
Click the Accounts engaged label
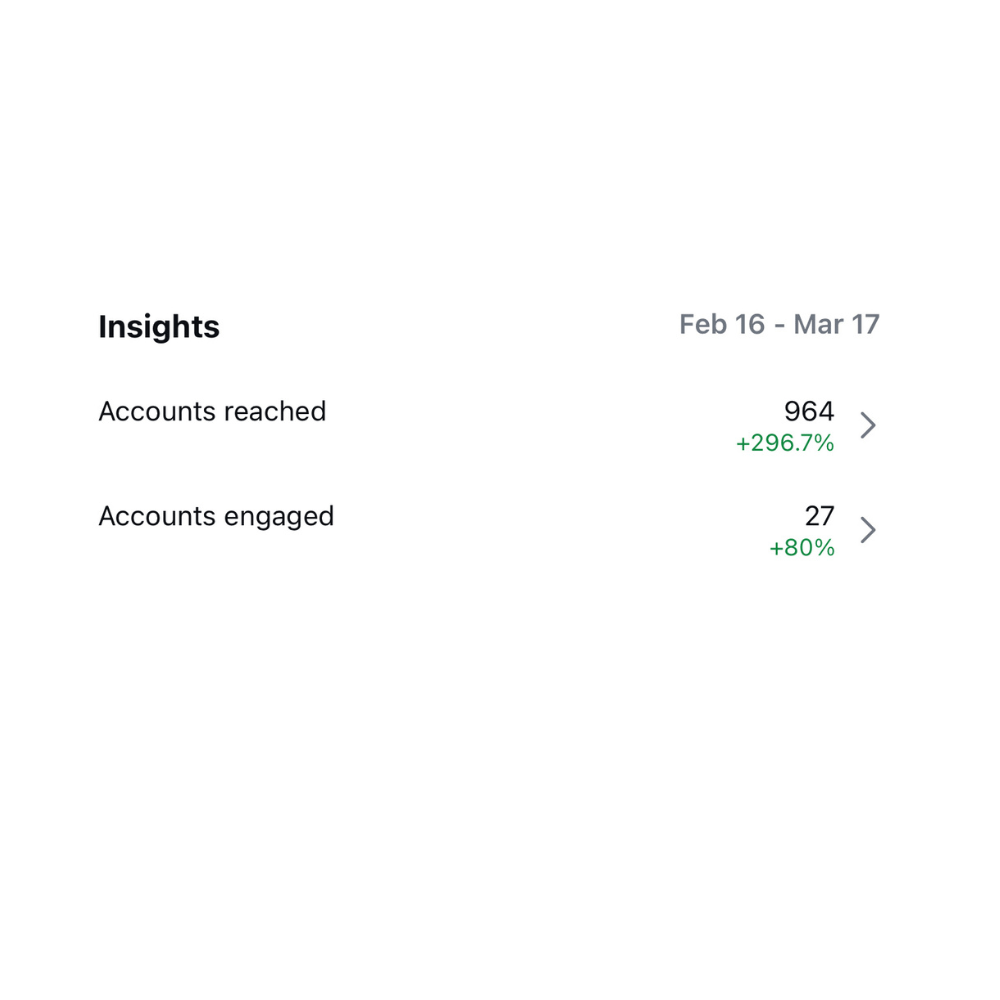point(216,517)
